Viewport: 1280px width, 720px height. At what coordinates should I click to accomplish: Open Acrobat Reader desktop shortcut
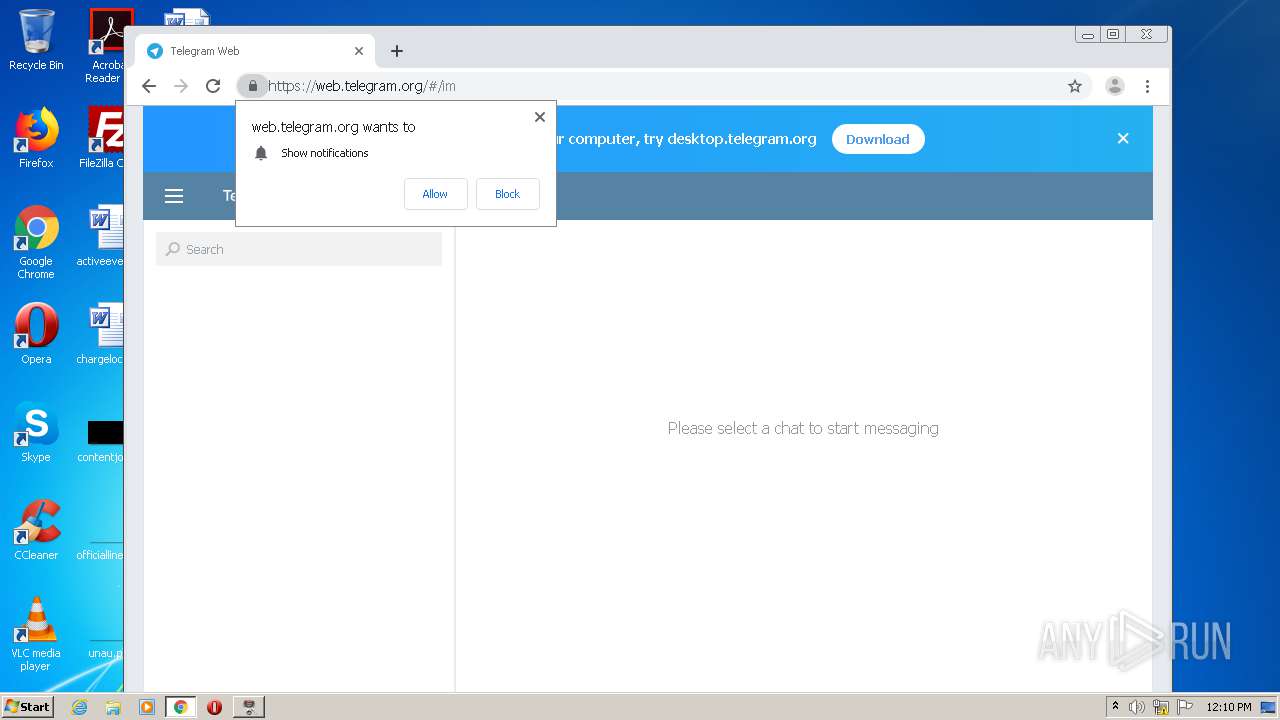tap(105, 46)
